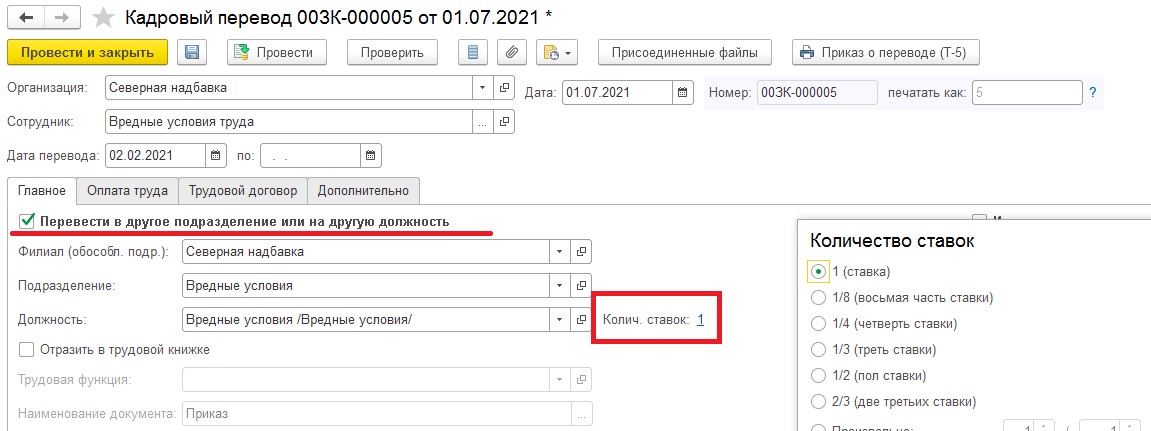Viewport: 1151px width, 431px height.
Task: Enable 'Отразить в трудовой книжке' checkbox
Action: (x=28, y=350)
